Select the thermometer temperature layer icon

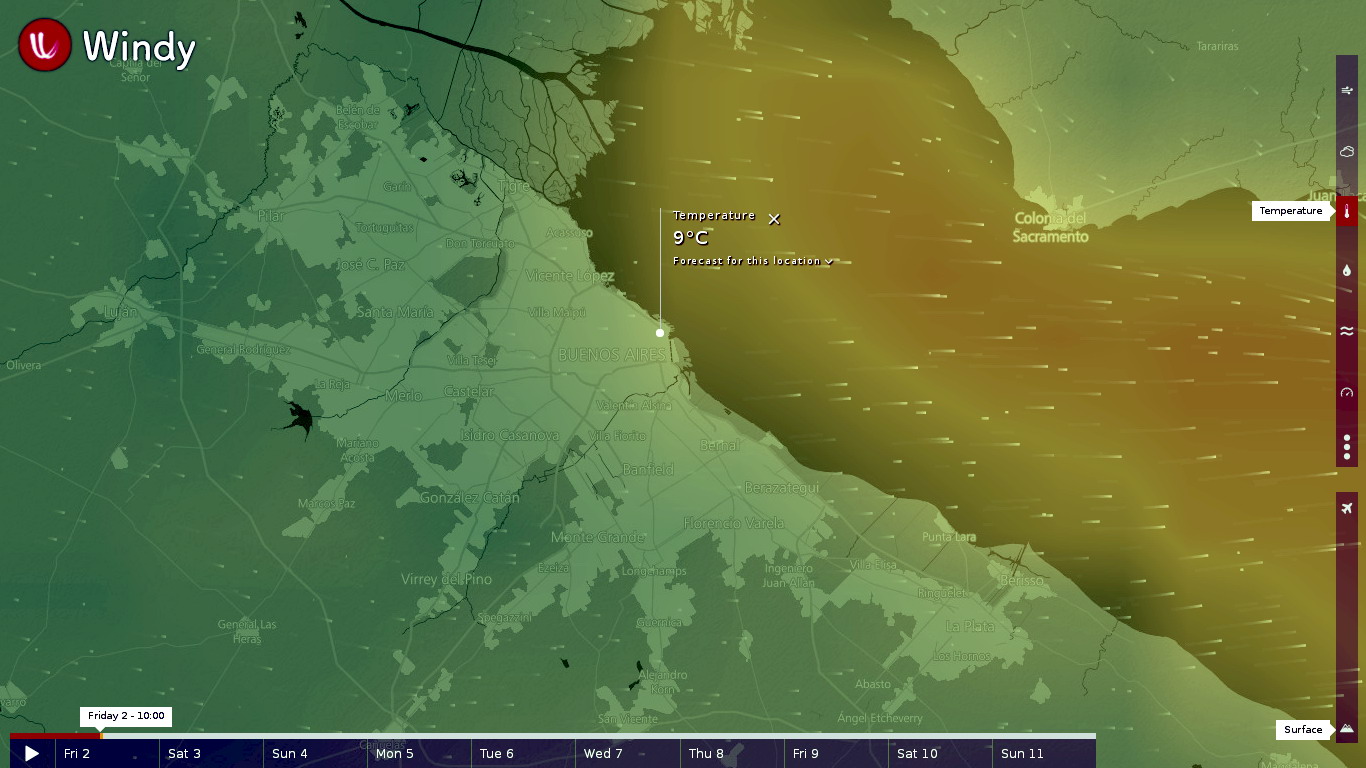click(x=1347, y=211)
